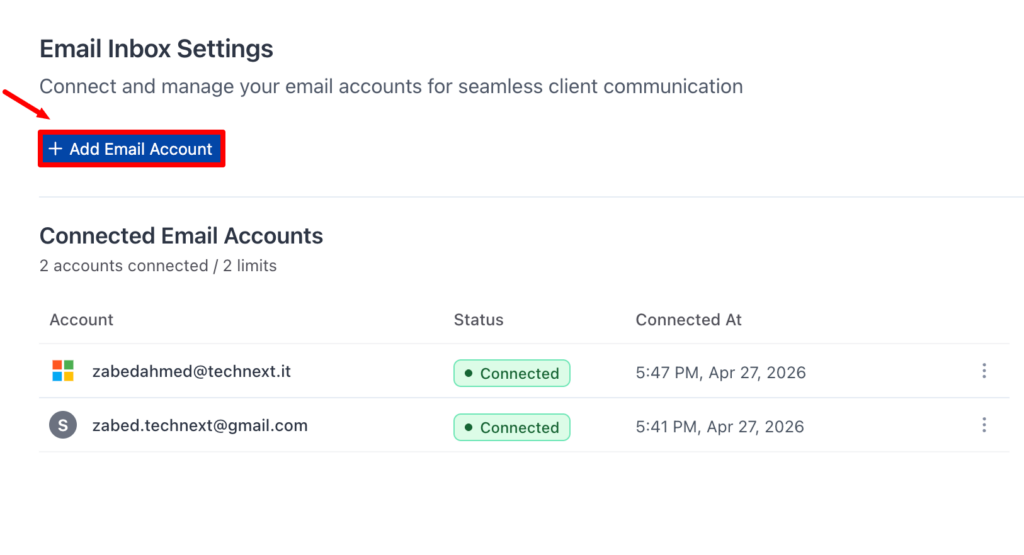Click the Connected Email Accounts heading
Screen dimensions: 1024x555
tap(181, 236)
